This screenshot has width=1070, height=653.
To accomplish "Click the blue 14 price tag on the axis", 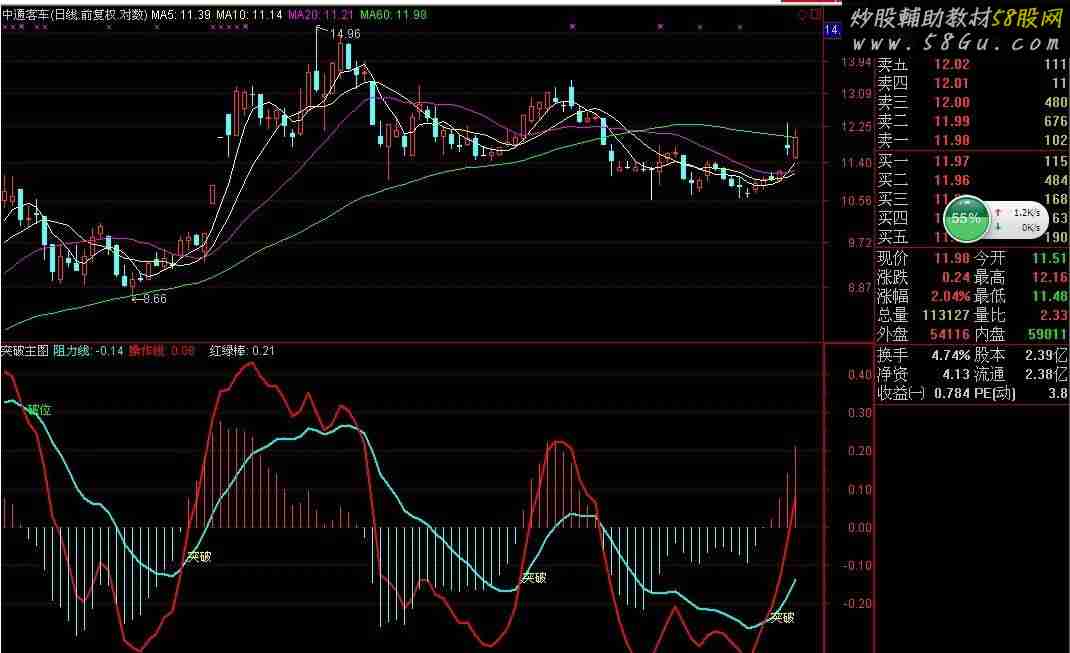I will tap(830, 31).
